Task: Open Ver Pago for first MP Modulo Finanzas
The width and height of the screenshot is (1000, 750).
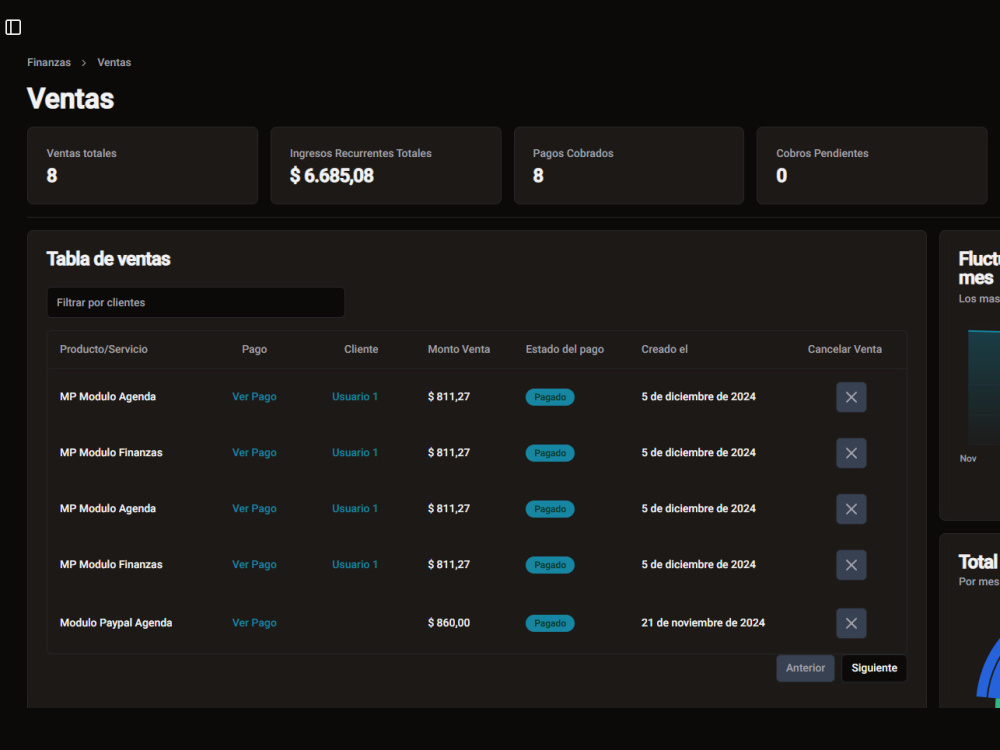Action: [254, 453]
